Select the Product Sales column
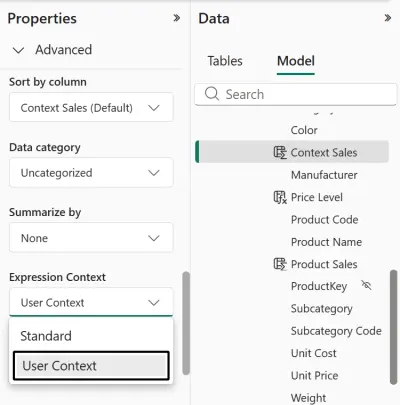Image resolution: width=400 pixels, height=405 pixels. coord(324,264)
